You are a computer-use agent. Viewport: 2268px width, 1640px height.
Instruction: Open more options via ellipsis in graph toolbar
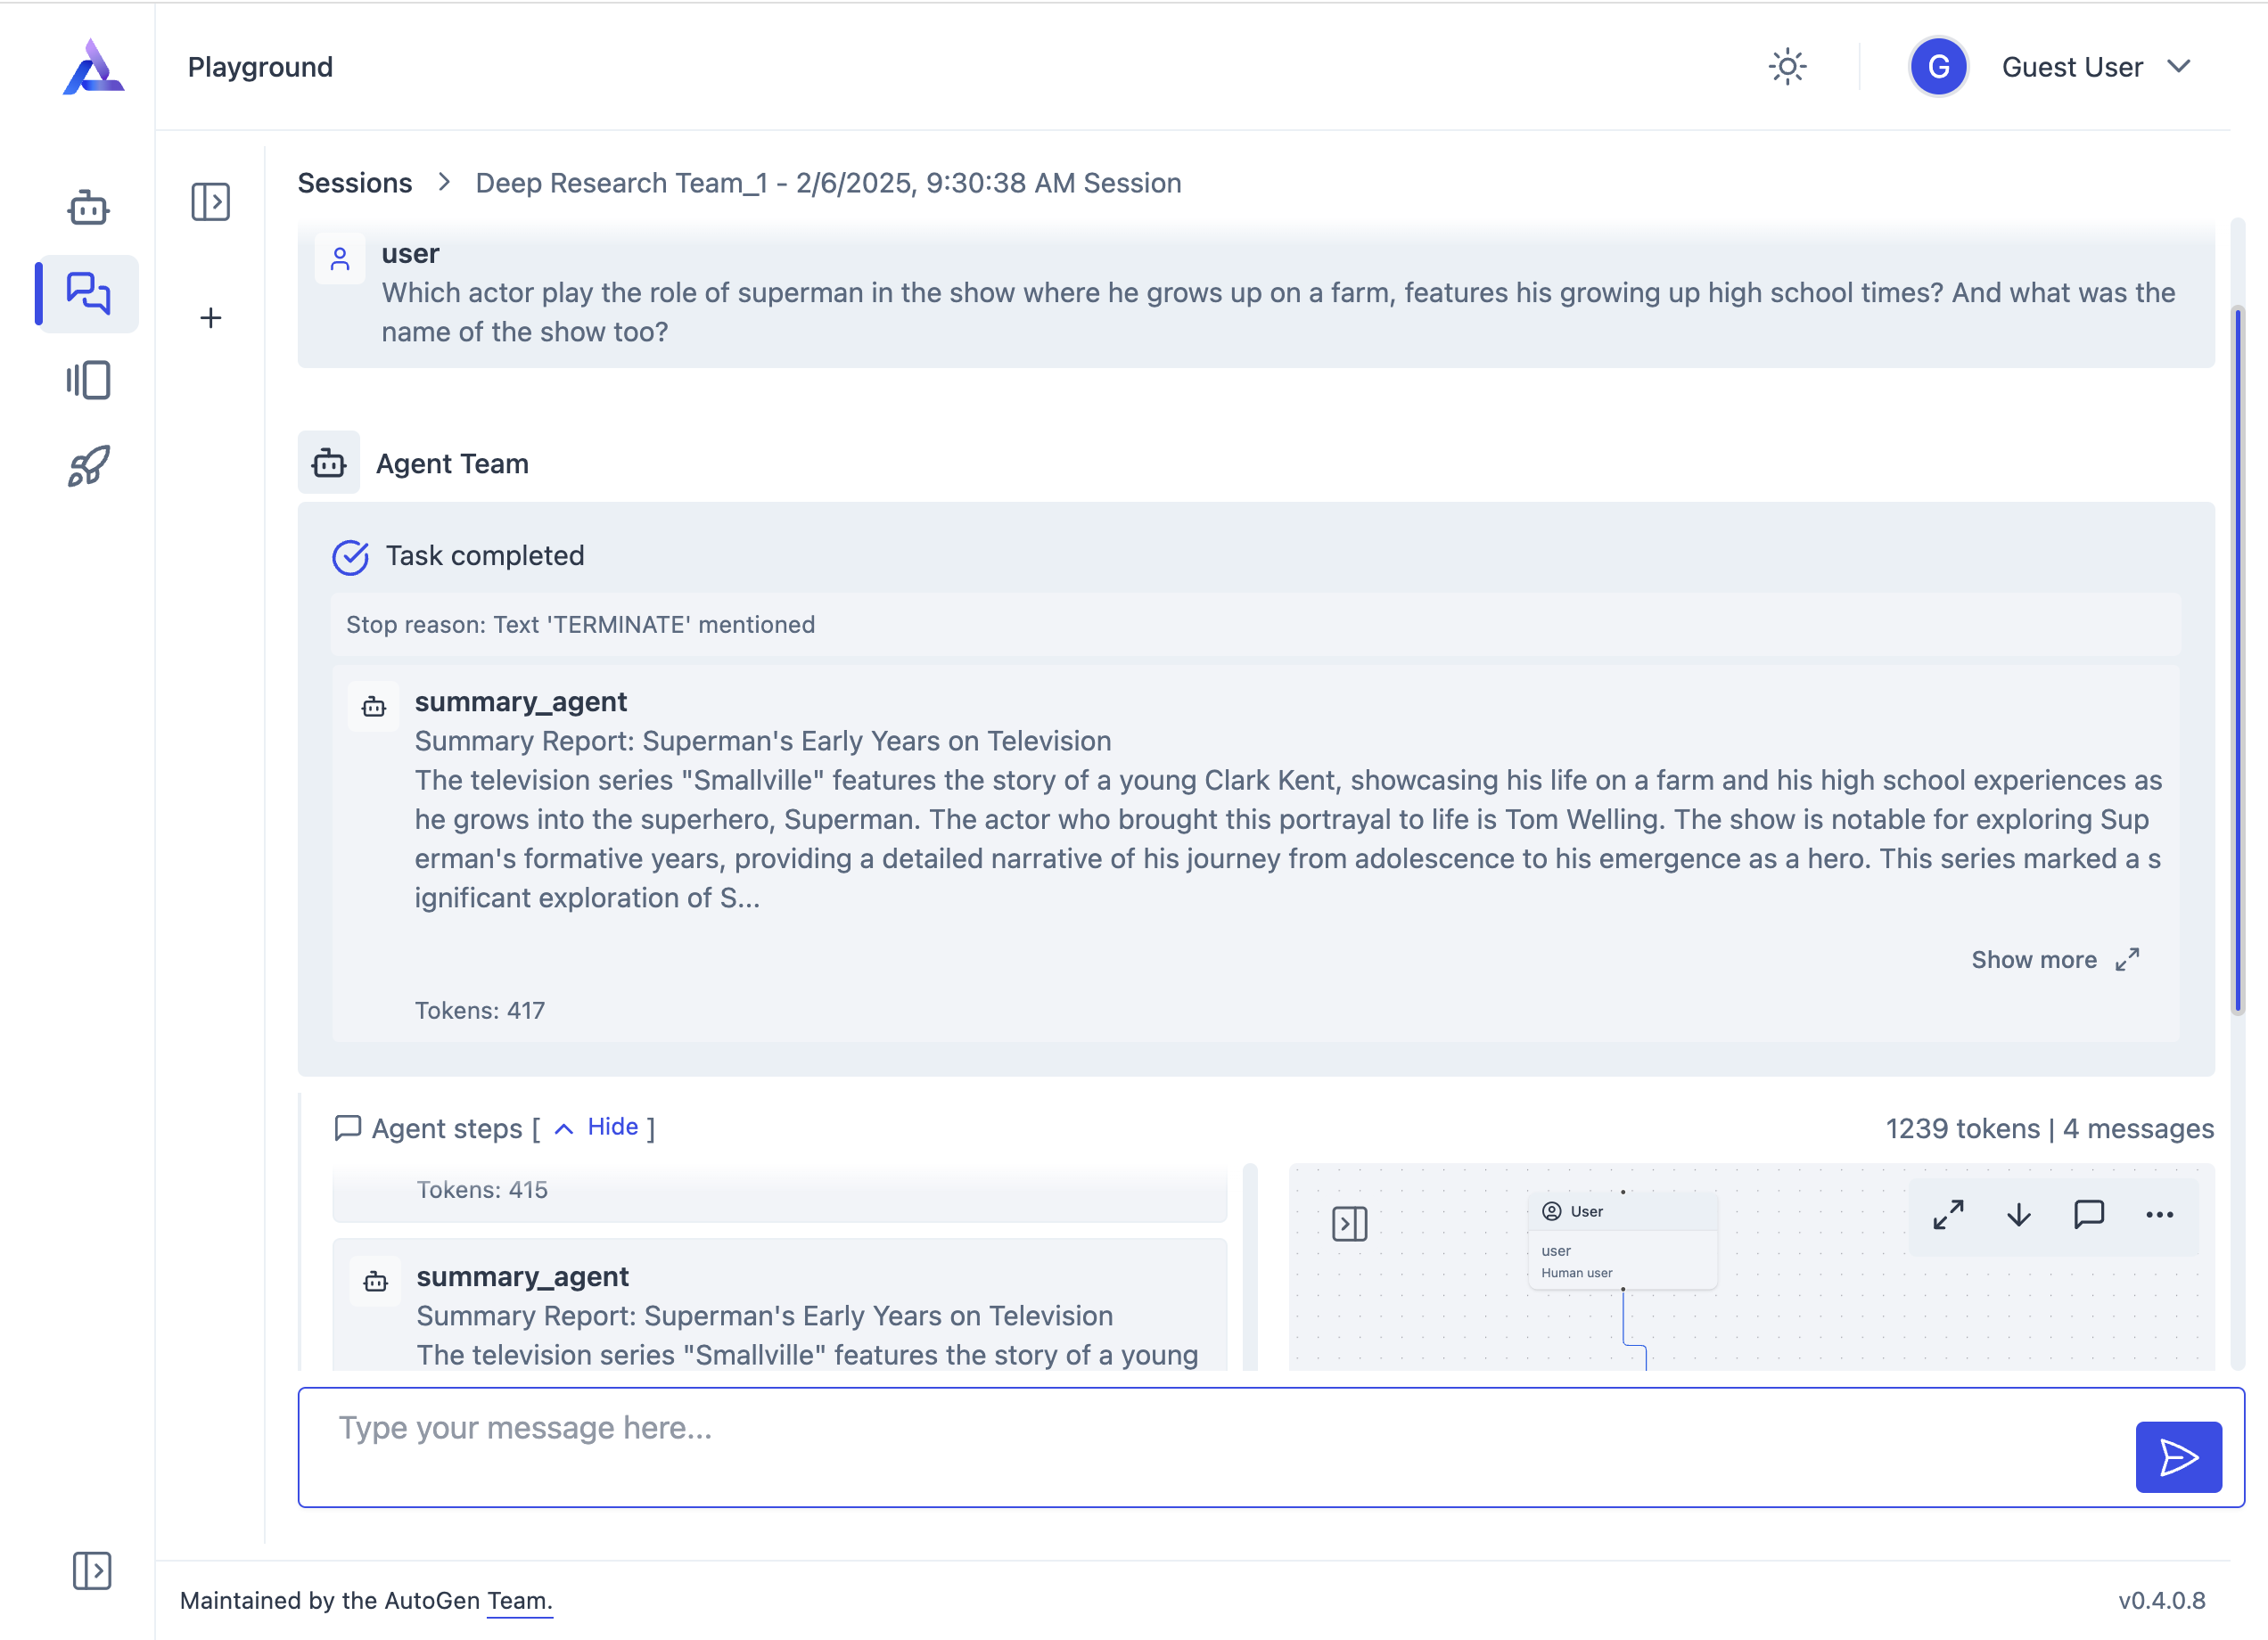(2160, 1216)
